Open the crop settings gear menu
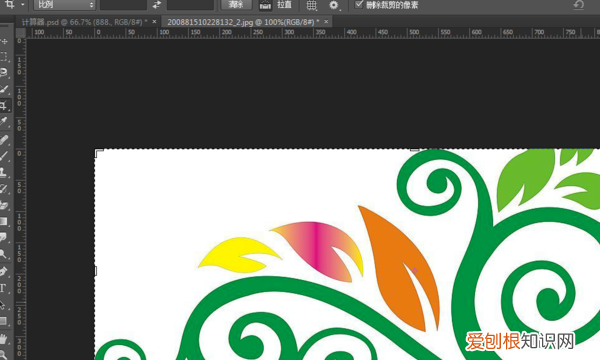 coord(334,5)
